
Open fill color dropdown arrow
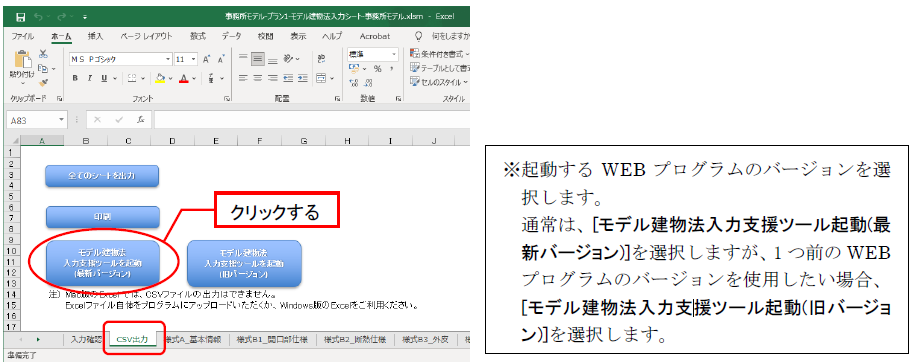coord(171,78)
